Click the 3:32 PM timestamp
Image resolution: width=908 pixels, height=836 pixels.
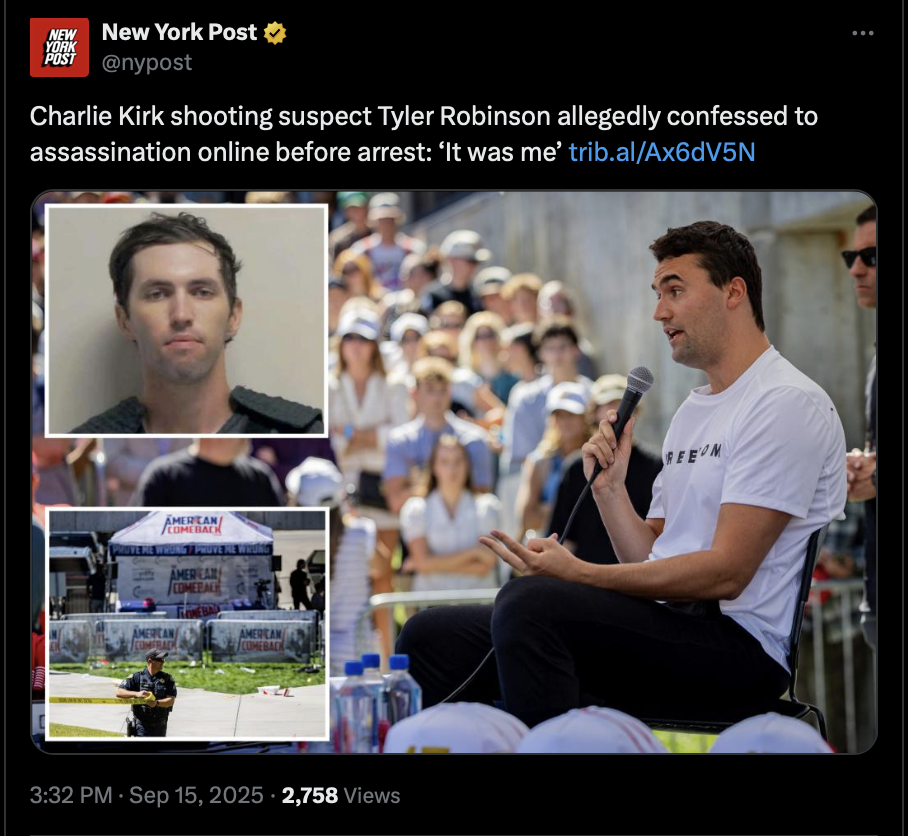[71, 795]
